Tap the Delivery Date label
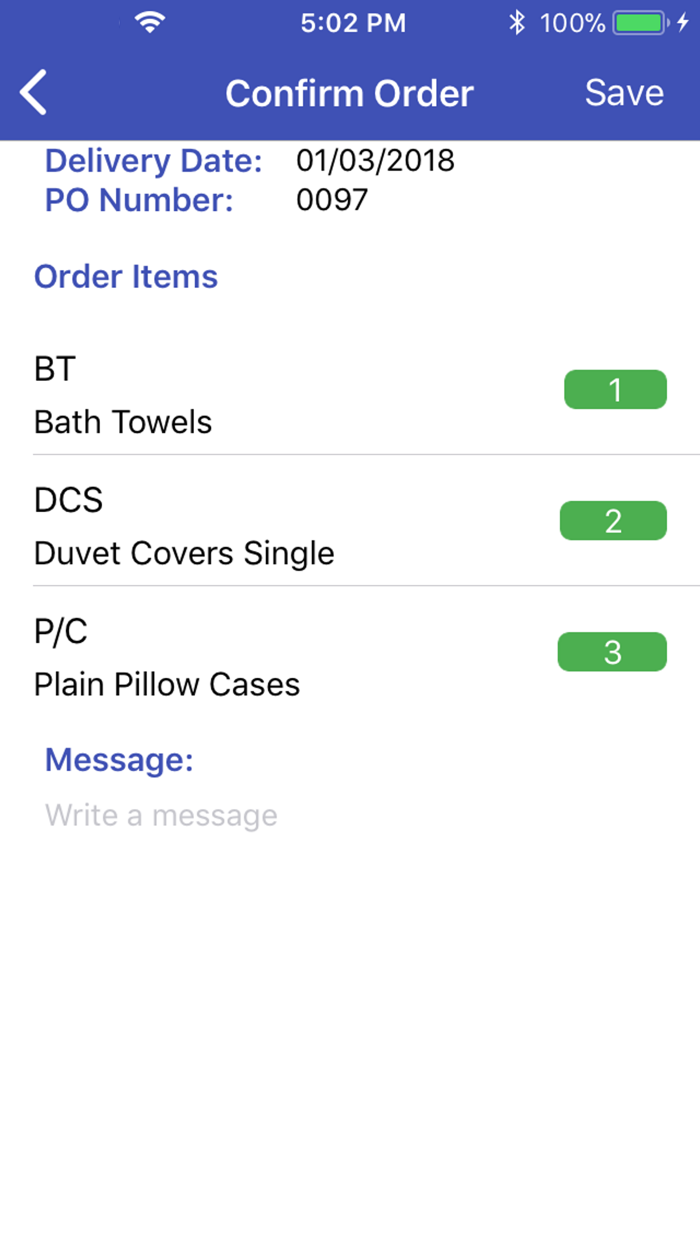 [x=153, y=160]
